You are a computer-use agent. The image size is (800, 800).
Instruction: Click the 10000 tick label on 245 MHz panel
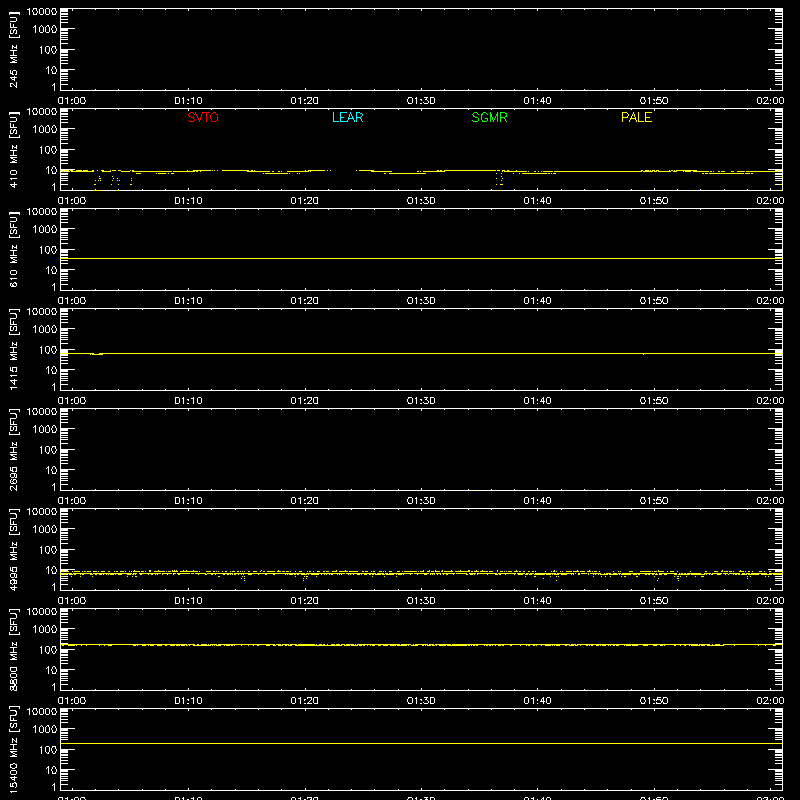[x=42, y=12]
